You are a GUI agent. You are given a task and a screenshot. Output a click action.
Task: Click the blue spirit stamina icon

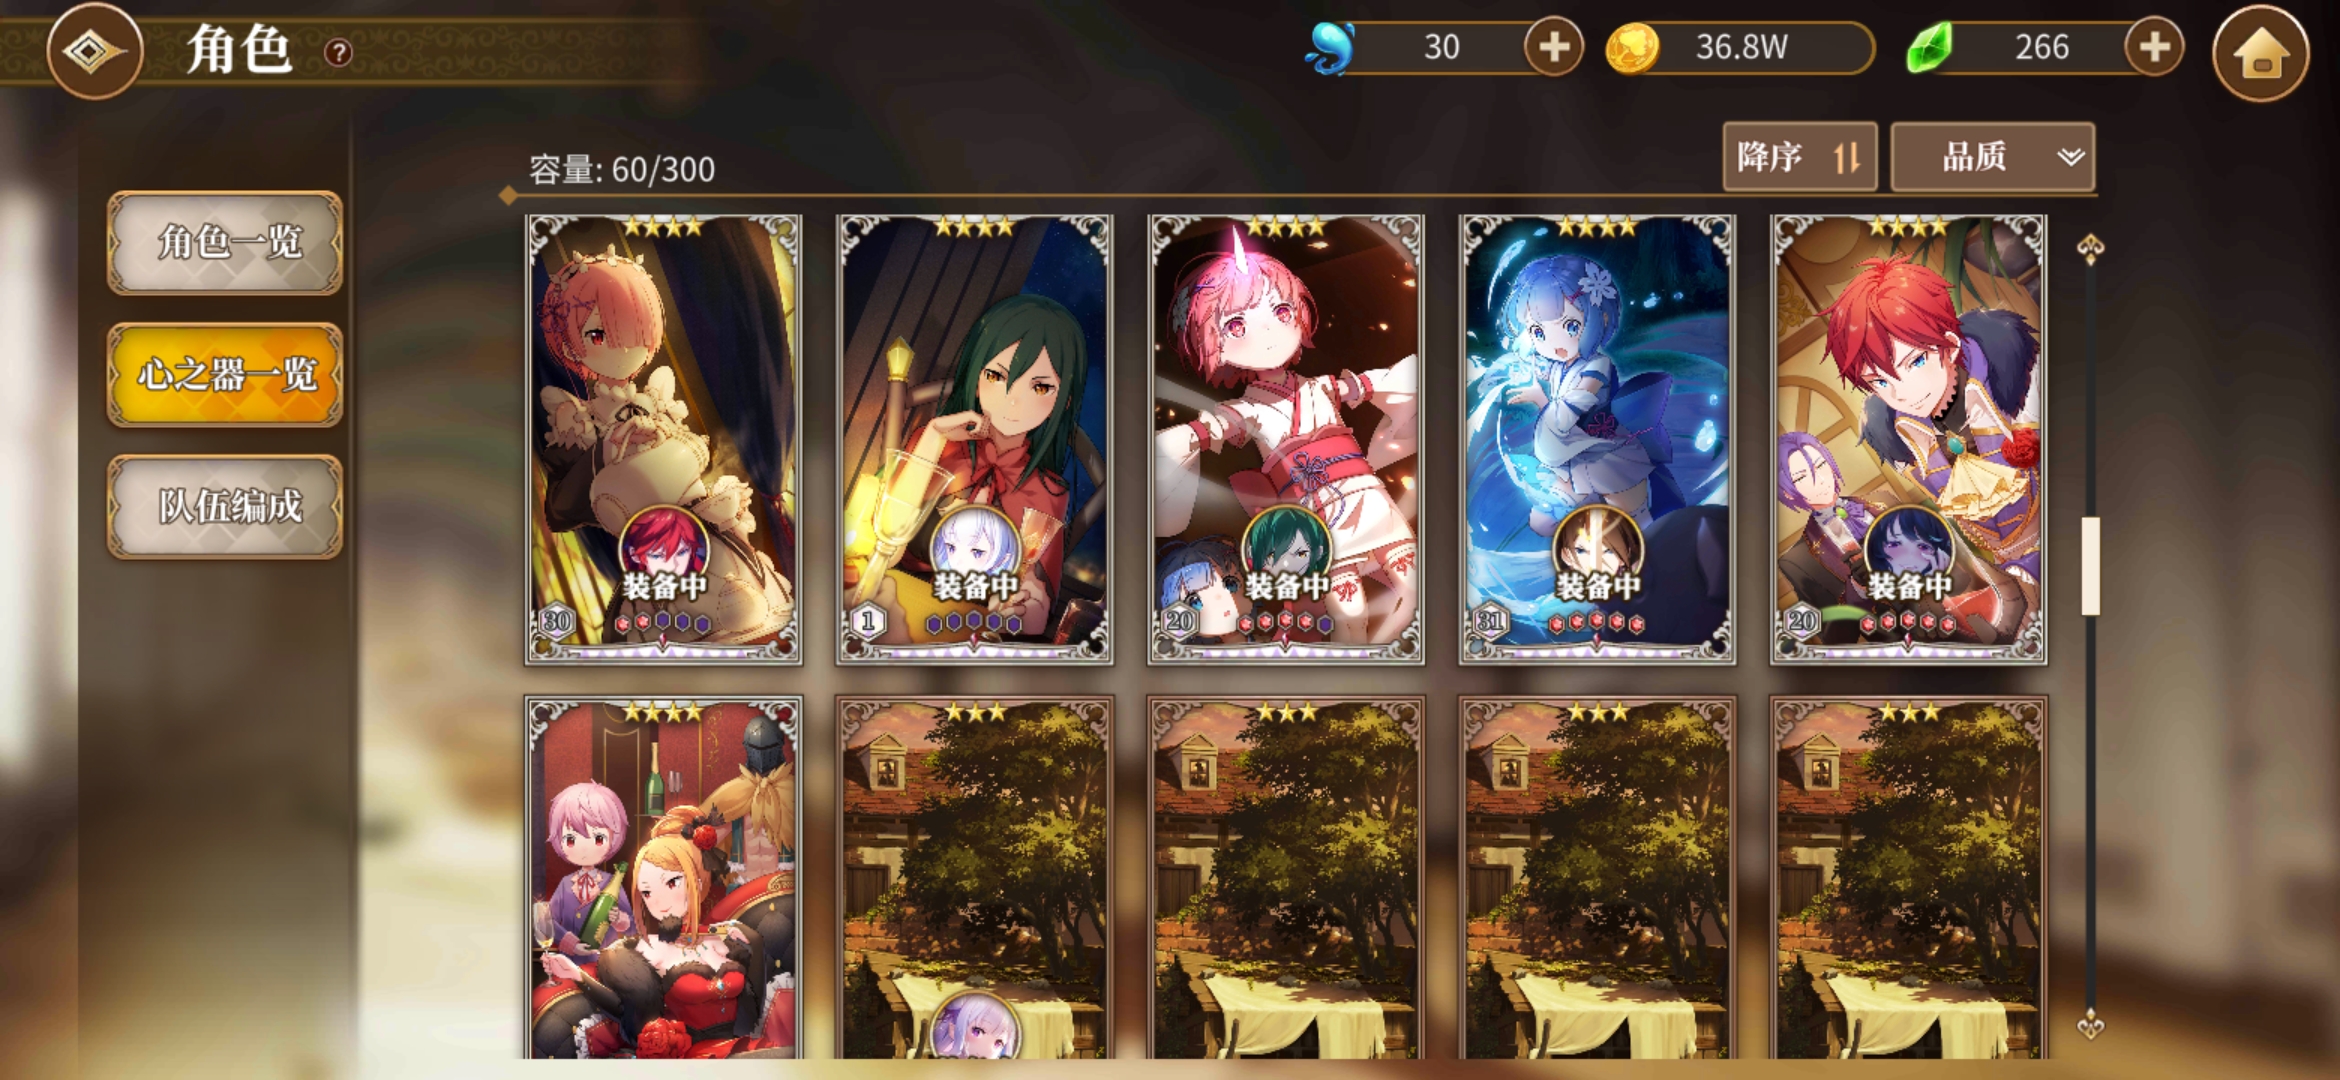click(x=1332, y=48)
